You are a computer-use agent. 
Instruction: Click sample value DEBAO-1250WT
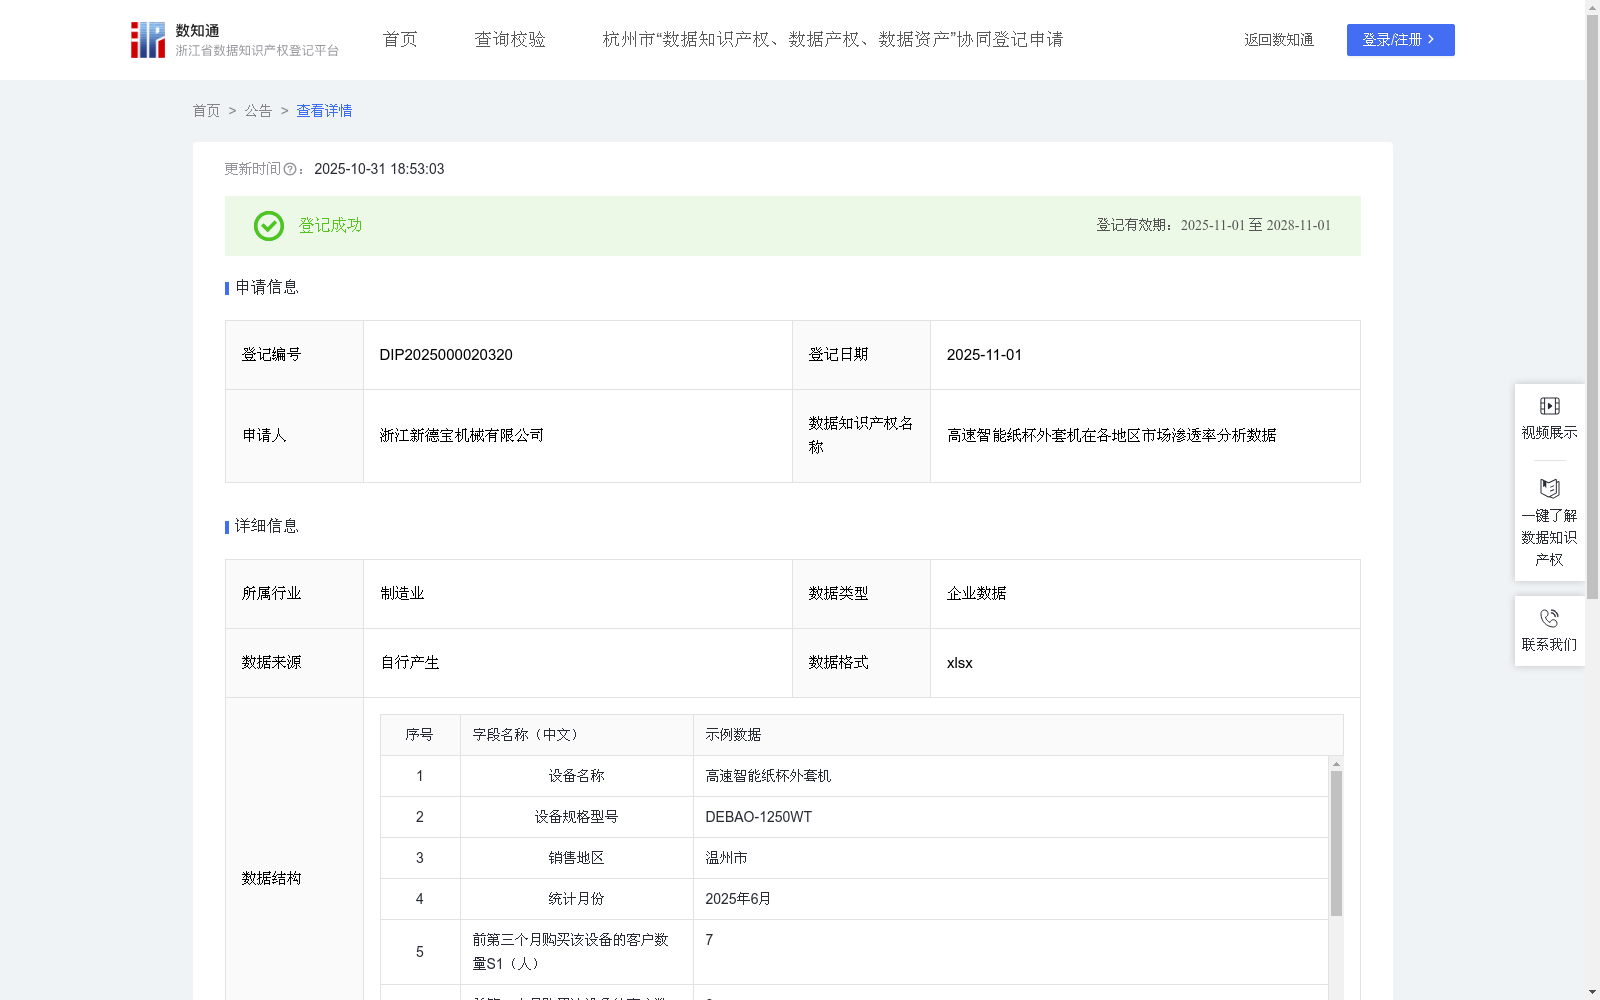click(x=758, y=817)
